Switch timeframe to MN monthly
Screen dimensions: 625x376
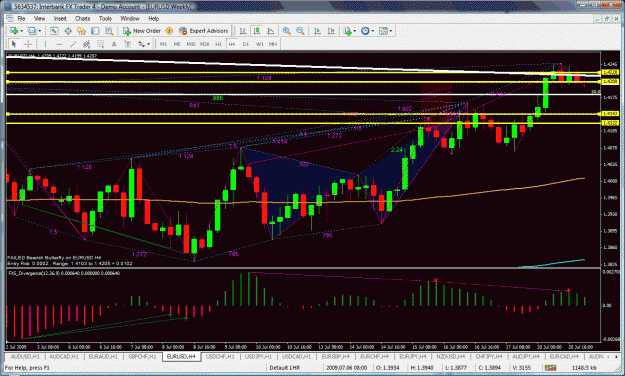[x=273, y=44]
